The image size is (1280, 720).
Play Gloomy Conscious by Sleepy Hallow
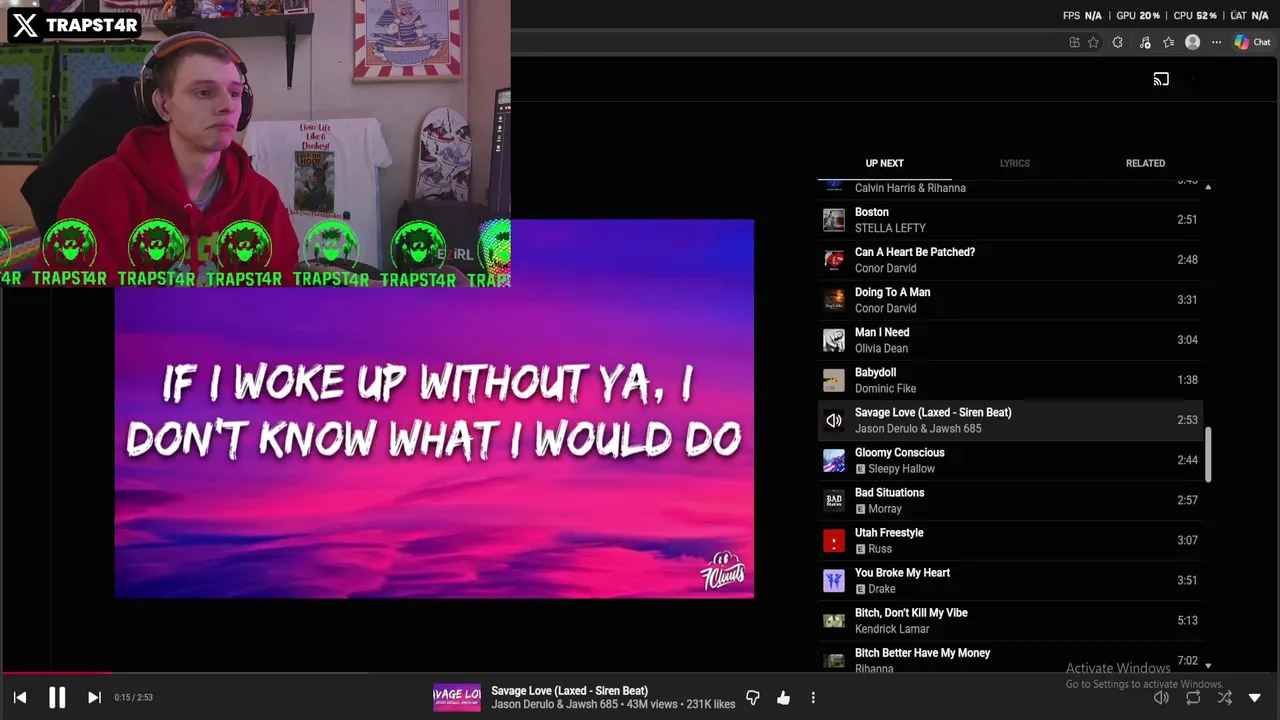[1010, 460]
